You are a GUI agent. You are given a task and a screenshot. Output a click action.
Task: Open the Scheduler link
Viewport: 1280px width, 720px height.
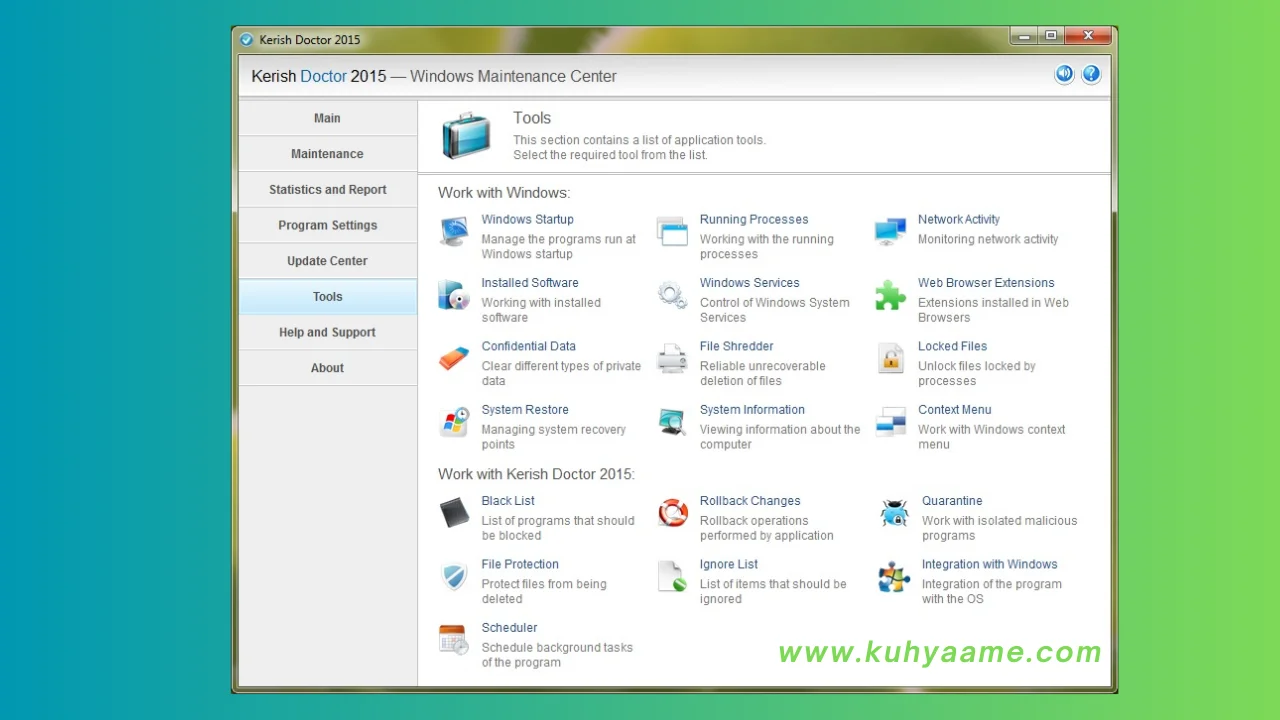509,628
